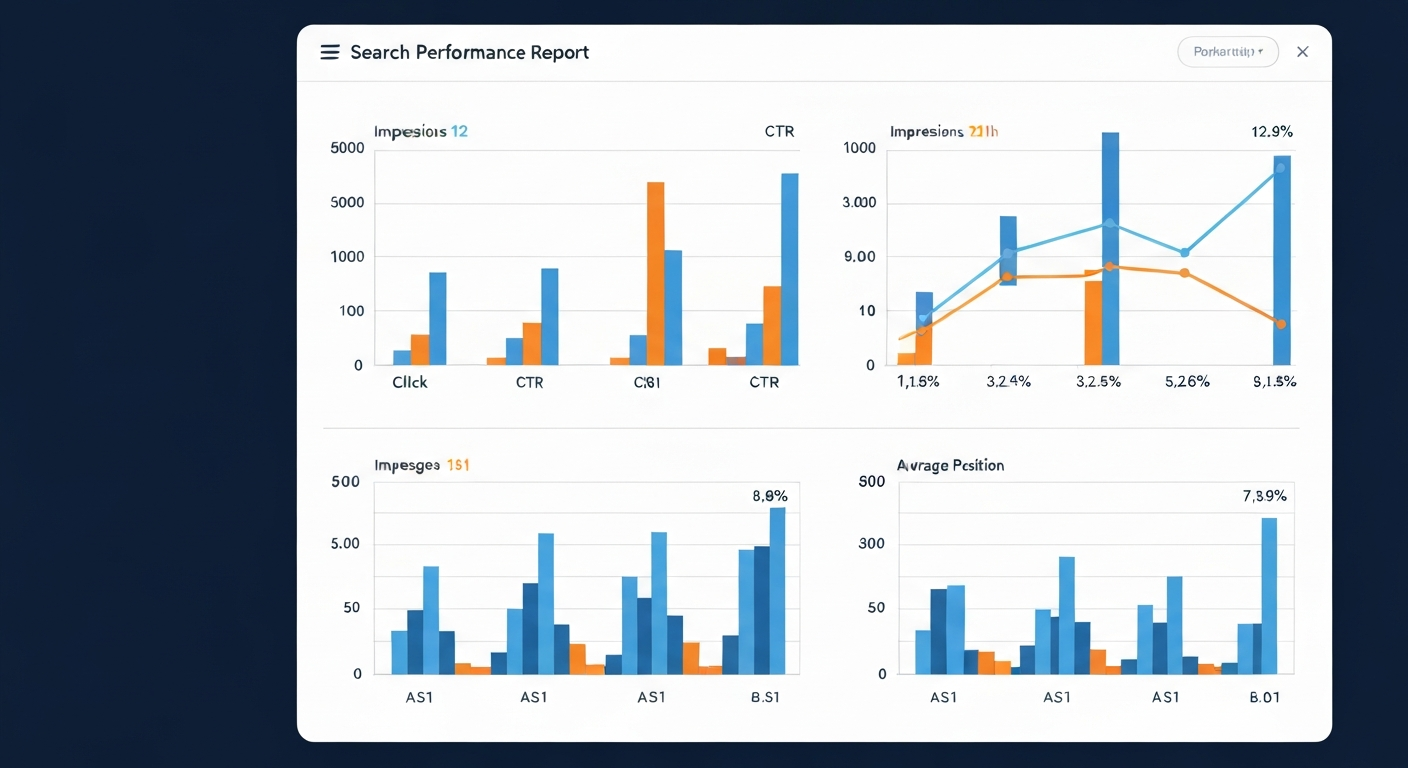Click the Impesges 1S1 chart title
The image size is (1408, 768).
[421, 465]
